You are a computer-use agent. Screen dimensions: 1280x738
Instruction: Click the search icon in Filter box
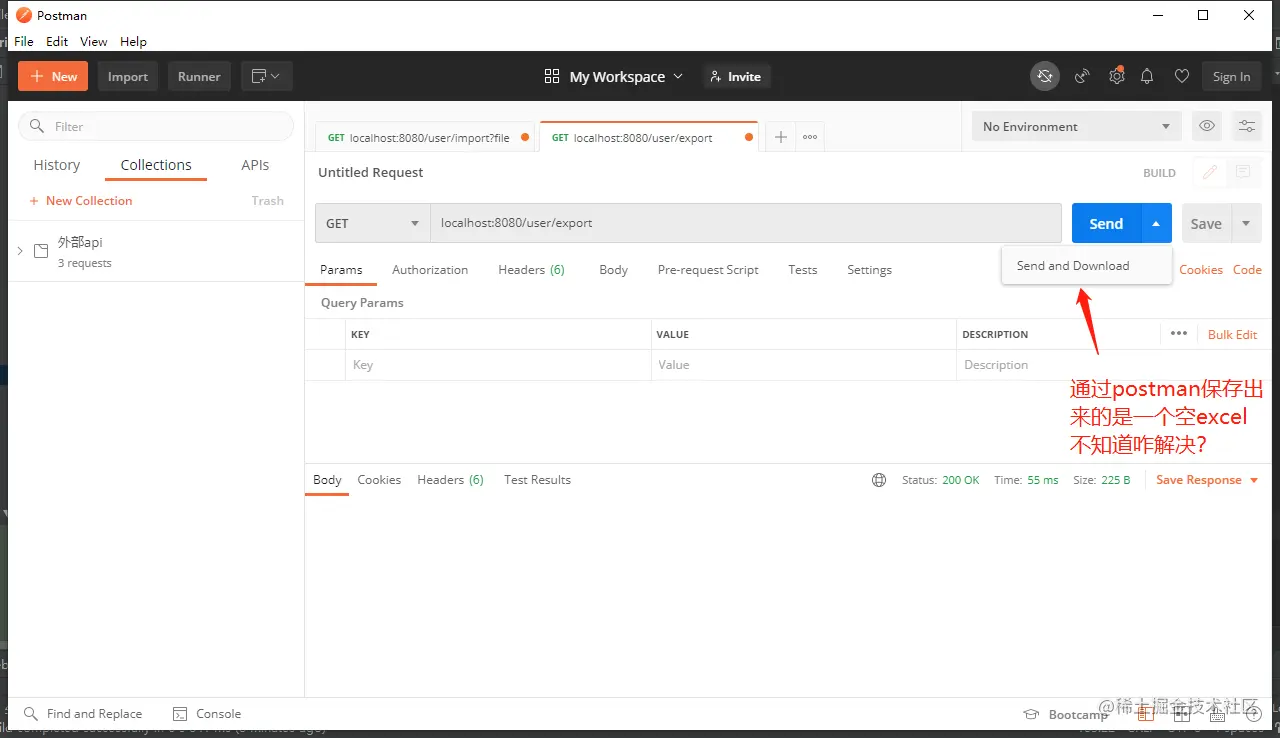coord(38,126)
